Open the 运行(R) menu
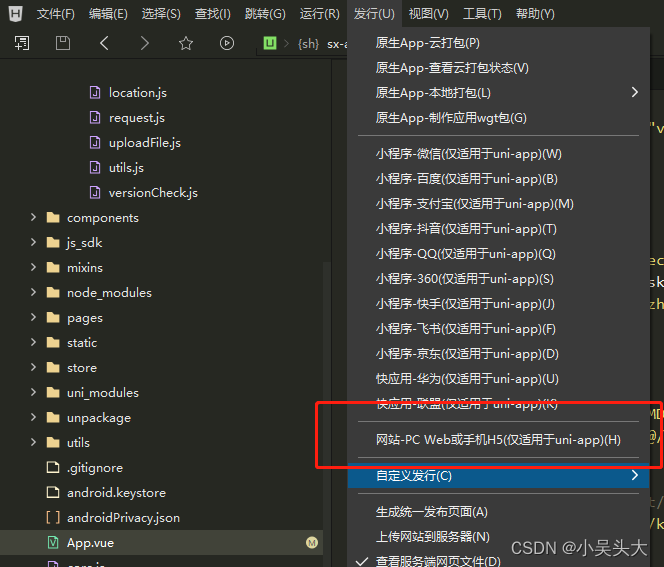 320,14
